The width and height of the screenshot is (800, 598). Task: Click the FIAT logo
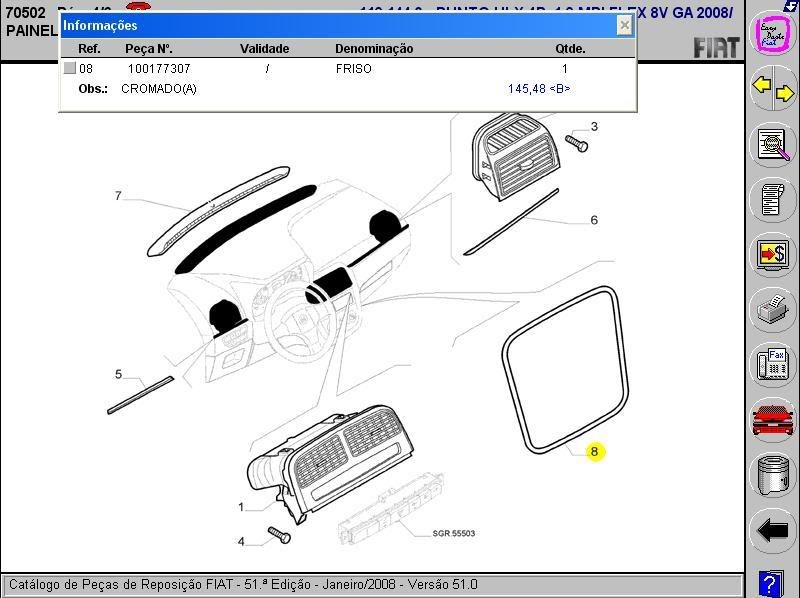coord(717,48)
